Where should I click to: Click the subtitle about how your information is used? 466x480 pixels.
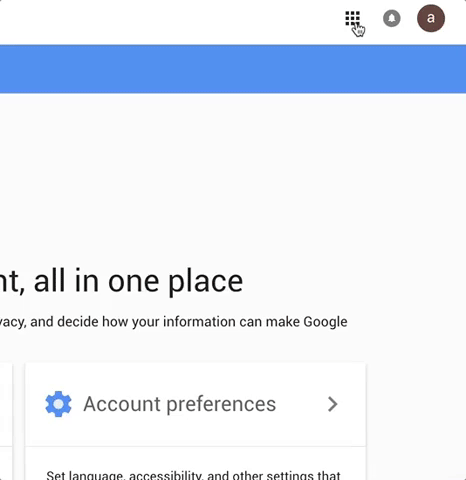point(173,322)
